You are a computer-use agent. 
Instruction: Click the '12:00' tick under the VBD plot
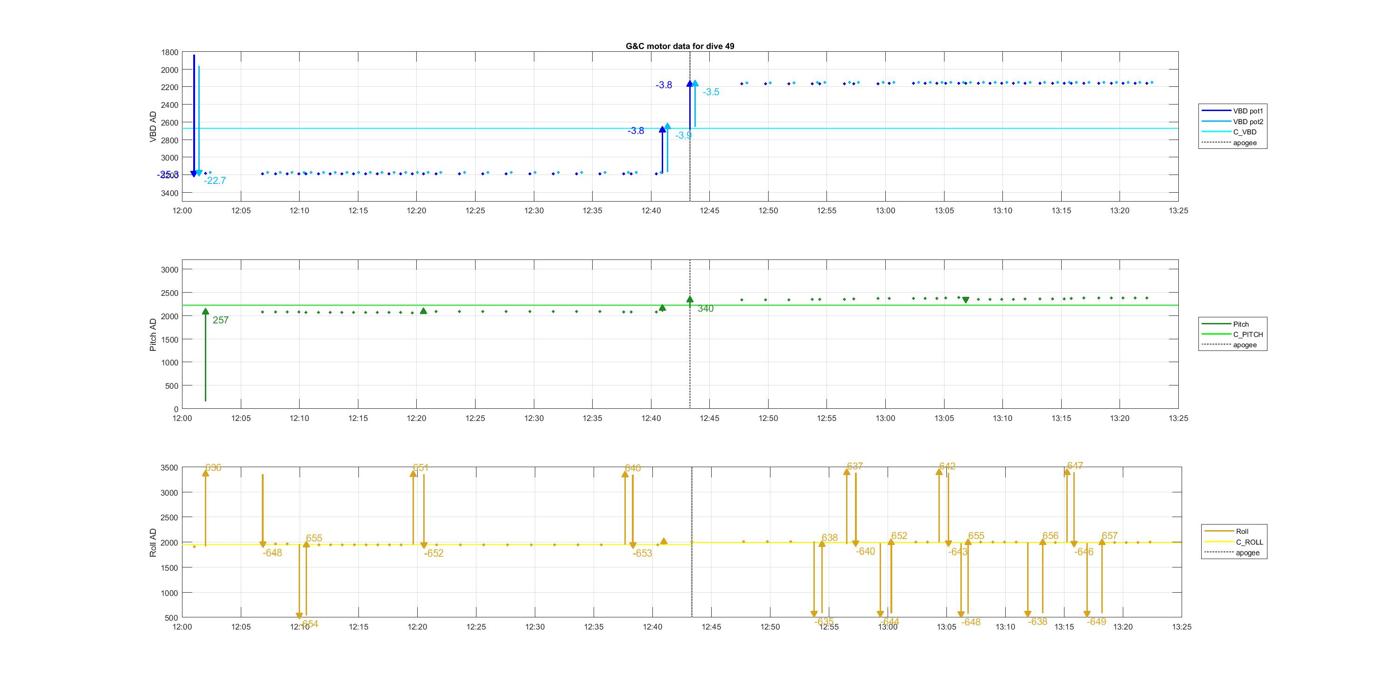(x=182, y=210)
